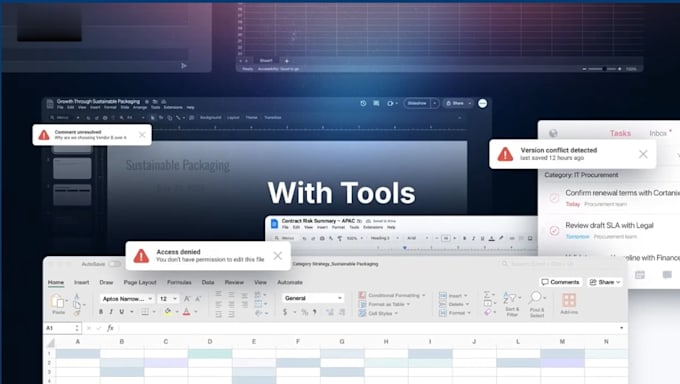Open the Excel Automate tab

[x=290, y=282]
